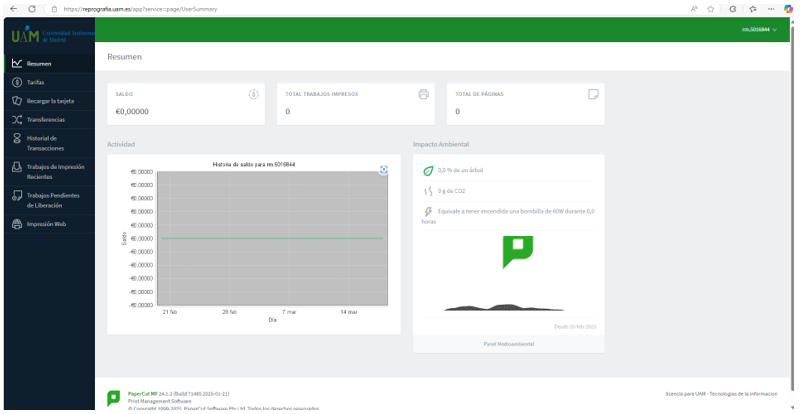The image size is (801, 414).
Task: Reload the page in the browser
Action: (x=32, y=9)
